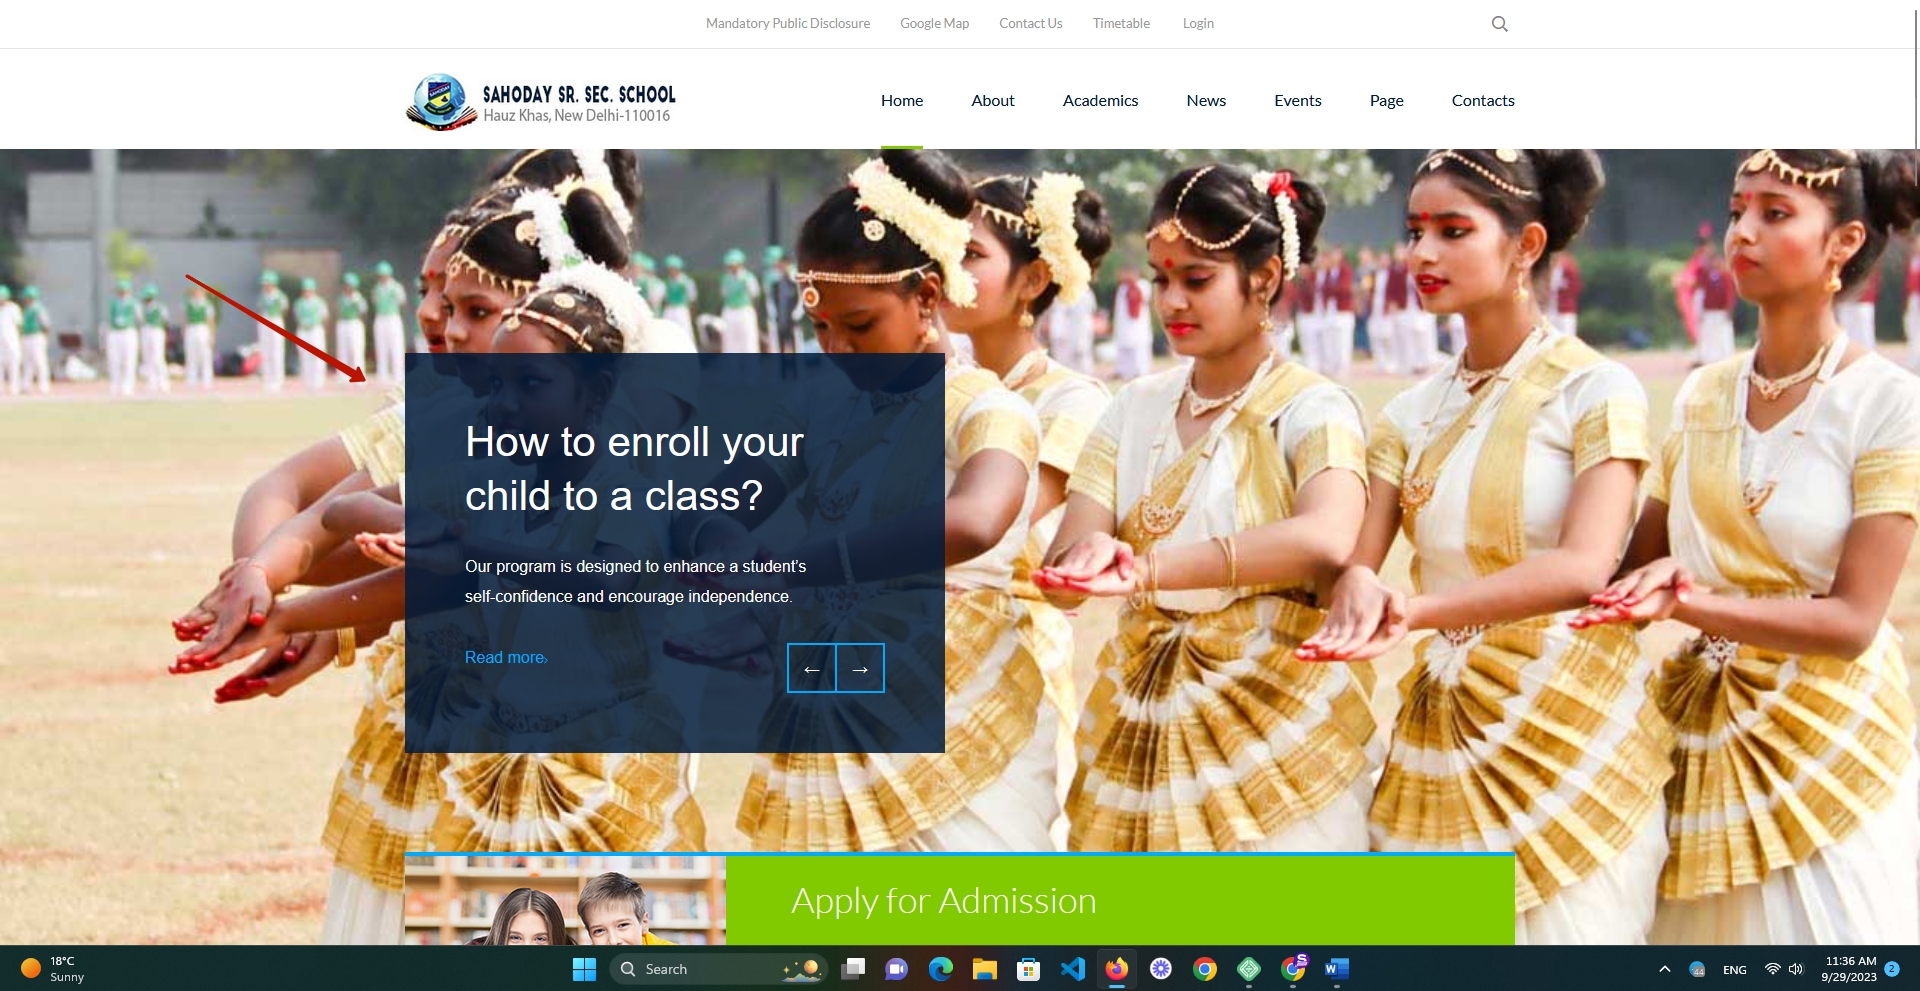Click the Read more link
The image size is (1920, 991).
tap(505, 657)
